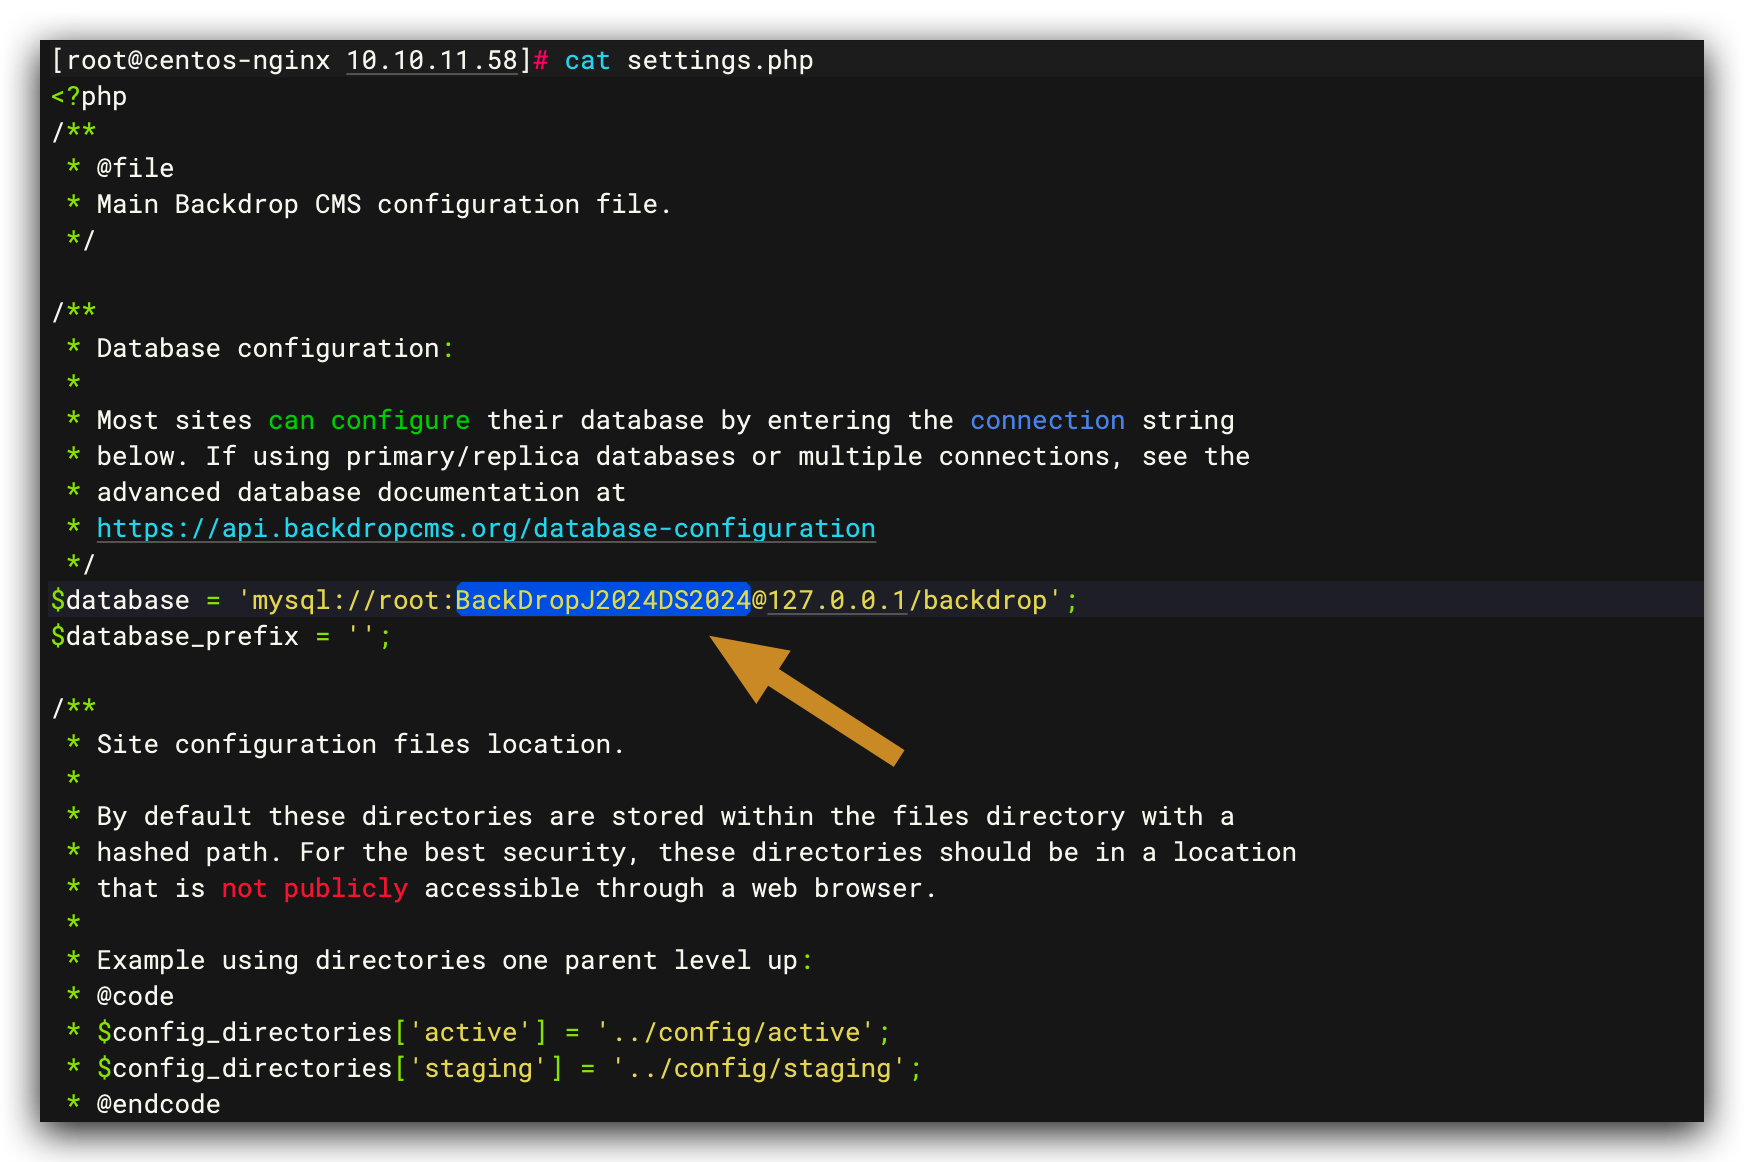This screenshot has width=1744, height=1162.
Task: Select the highlighted password BackDropJ2024DS2024
Action: [x=602, y=600]
